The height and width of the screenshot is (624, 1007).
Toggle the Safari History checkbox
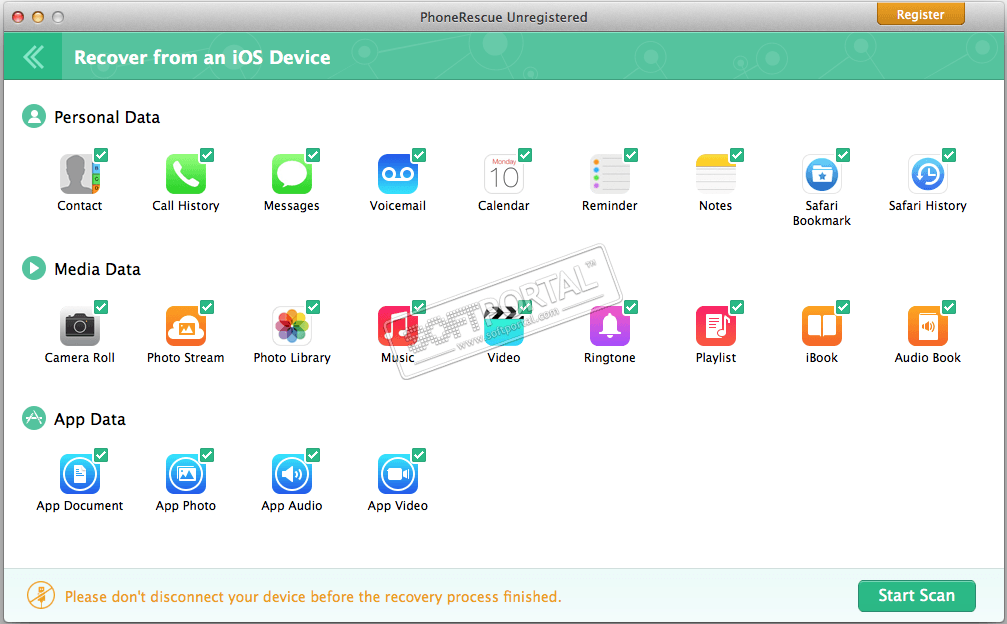tap(949, 155)
